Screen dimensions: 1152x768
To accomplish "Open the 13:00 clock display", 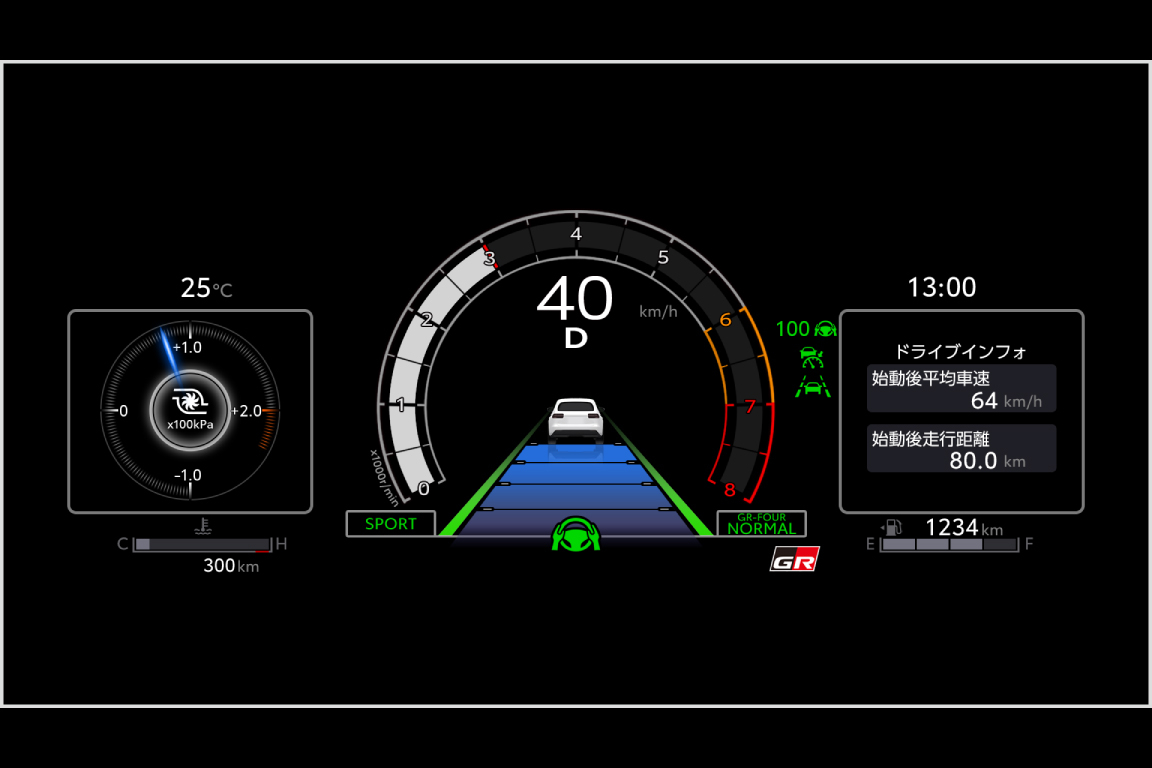I will 942,287.
